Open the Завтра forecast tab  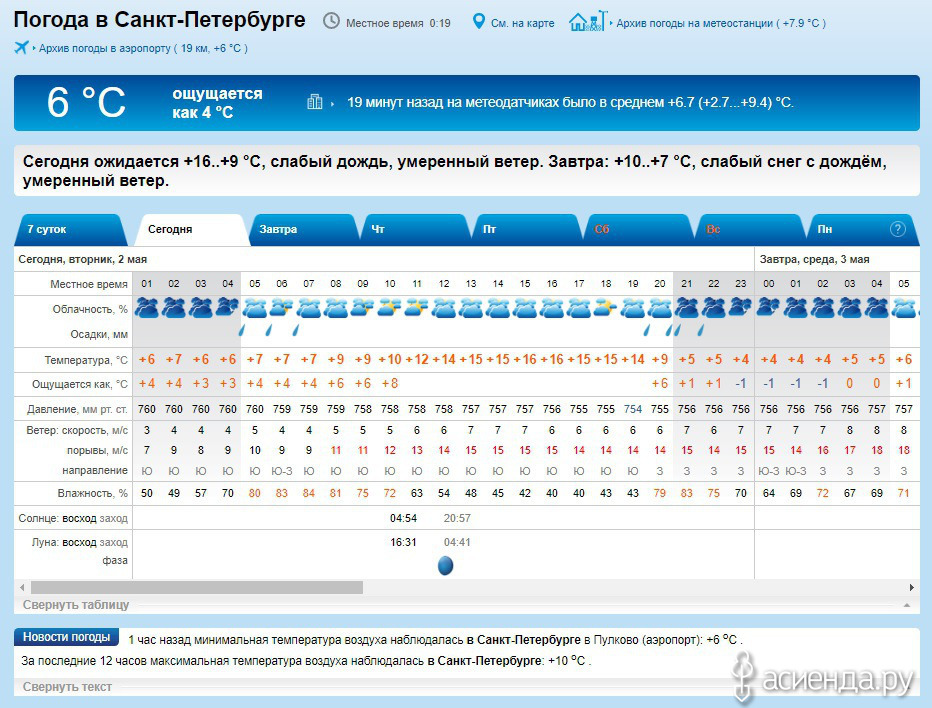point(278,229)
